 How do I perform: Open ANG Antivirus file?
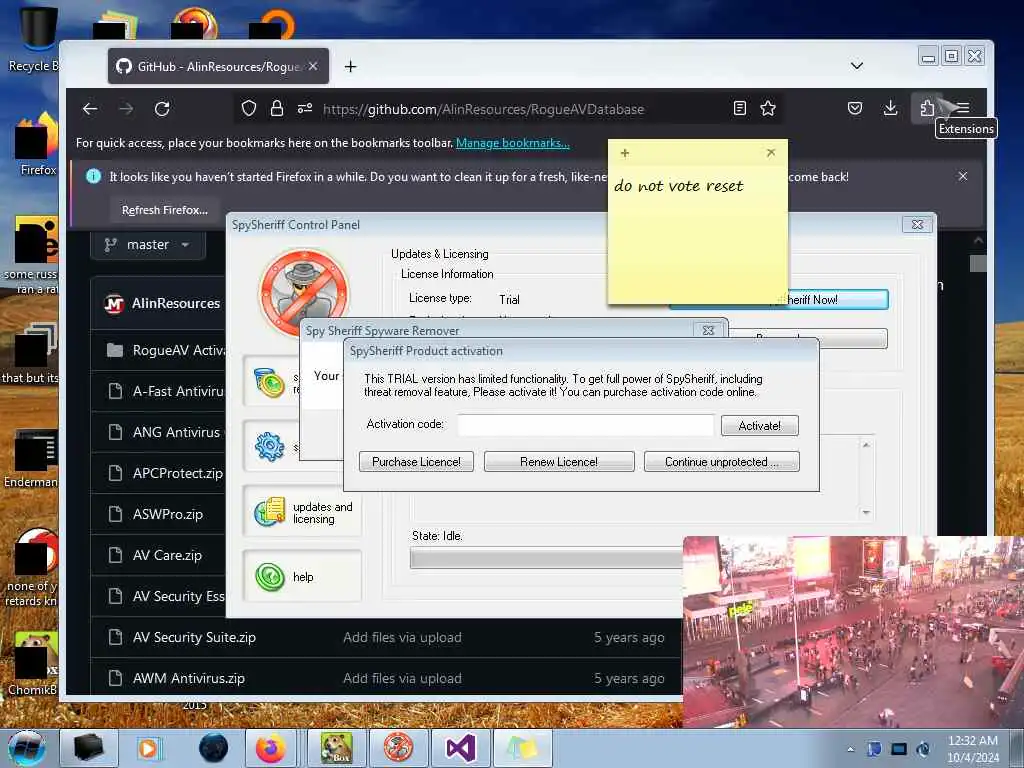pyautogui.click(x=178, y=432)
